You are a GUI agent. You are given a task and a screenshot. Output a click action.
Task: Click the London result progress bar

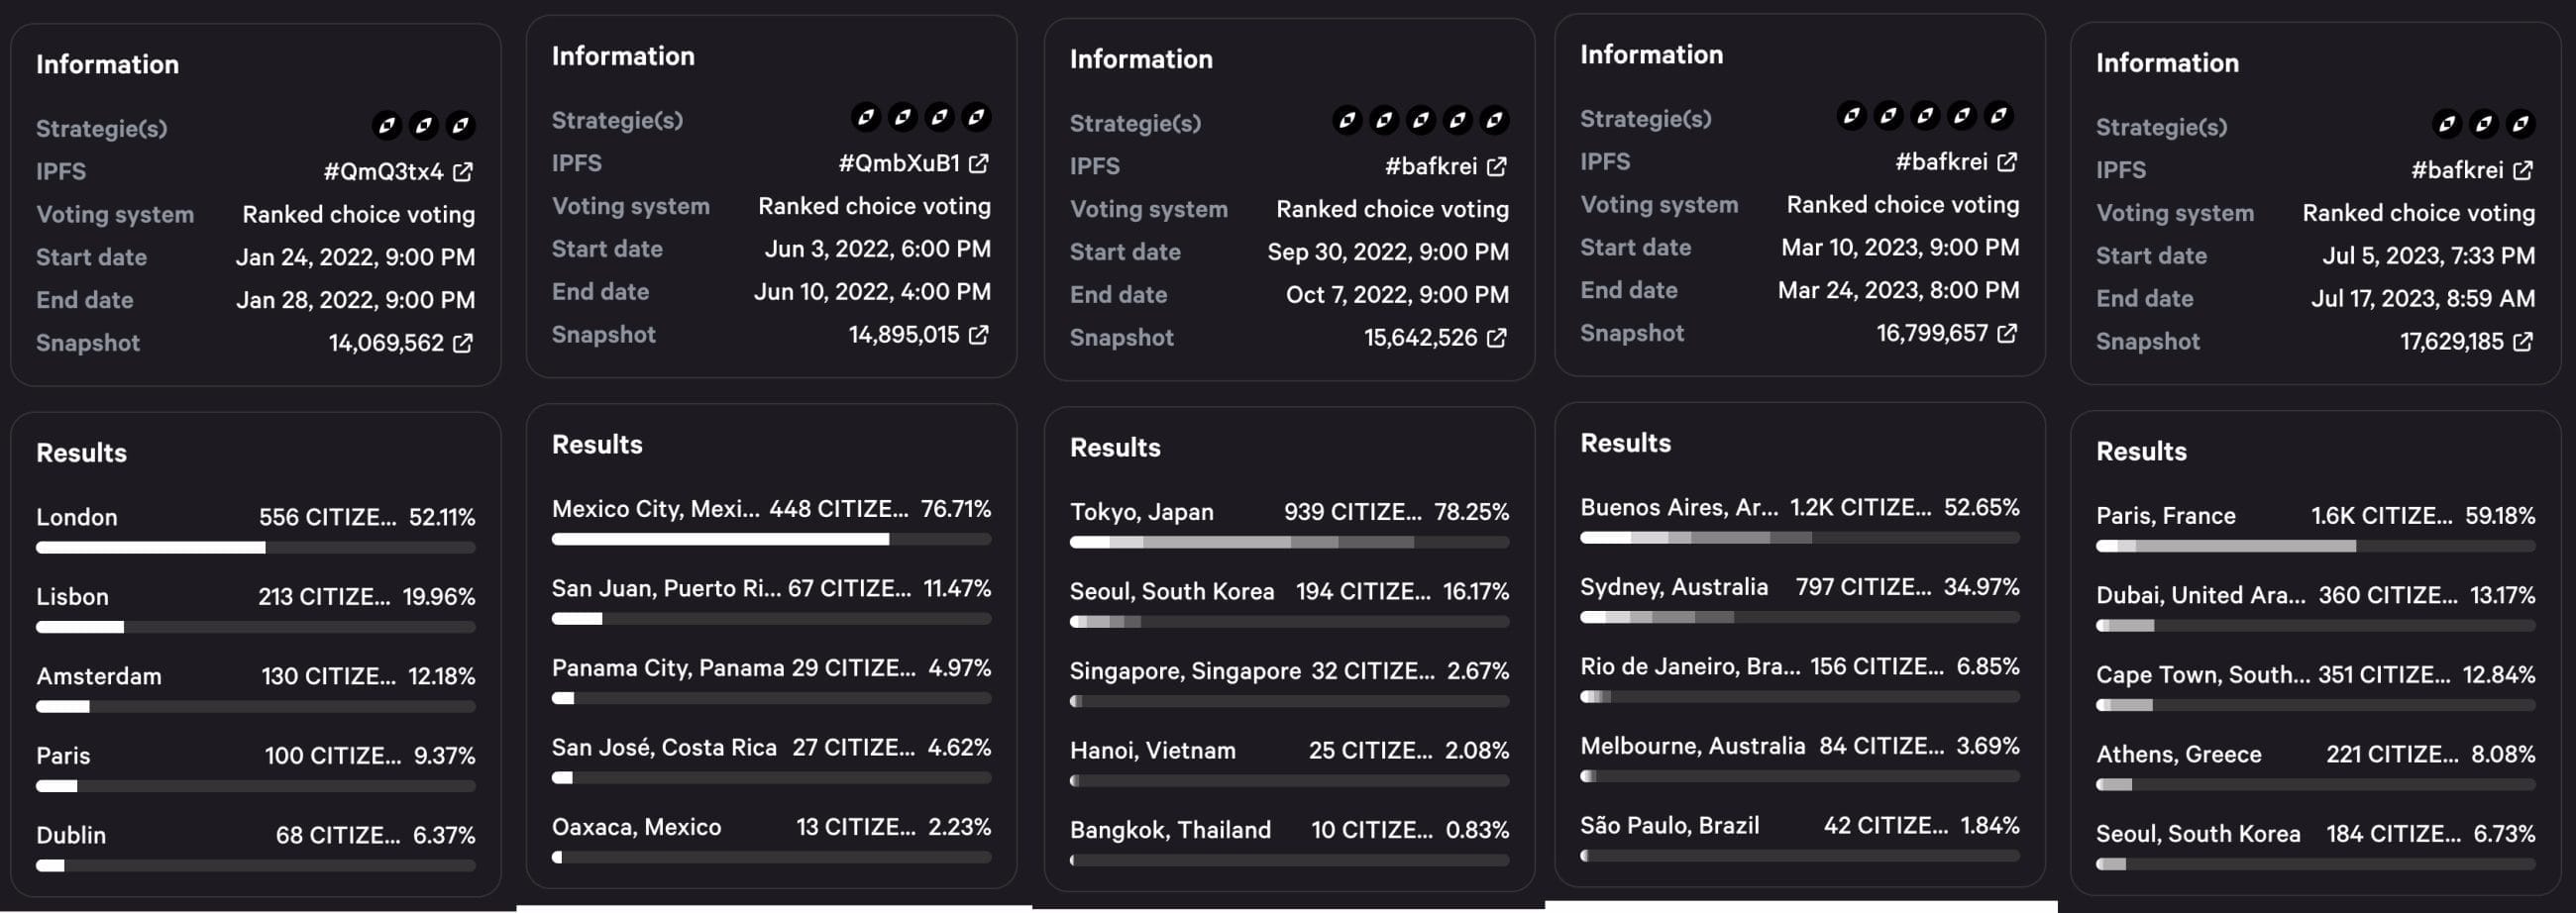pyautogui.click(x=255, y=547)
